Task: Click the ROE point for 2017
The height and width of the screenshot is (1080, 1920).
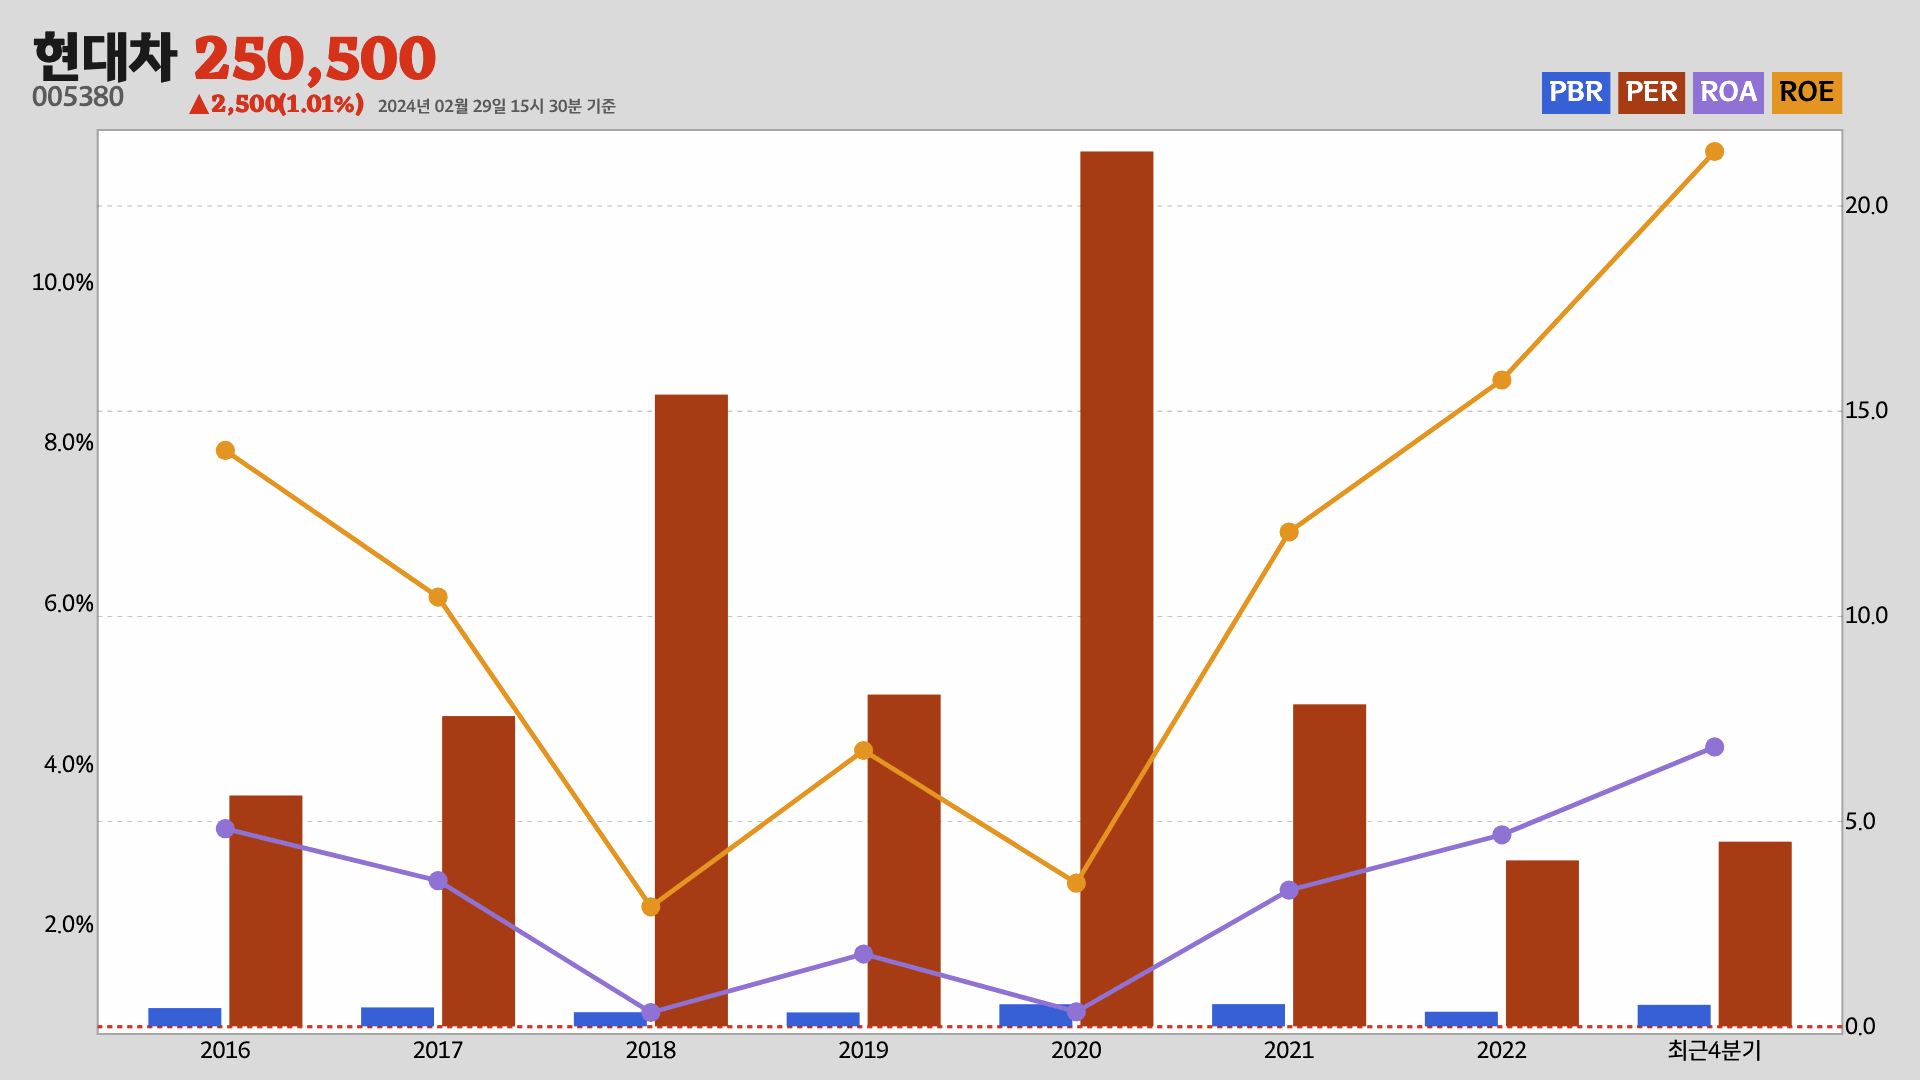Action: point(438,597)
